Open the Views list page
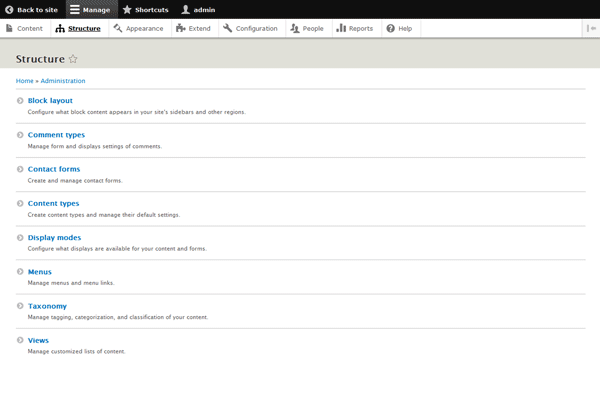 (38, 340)
